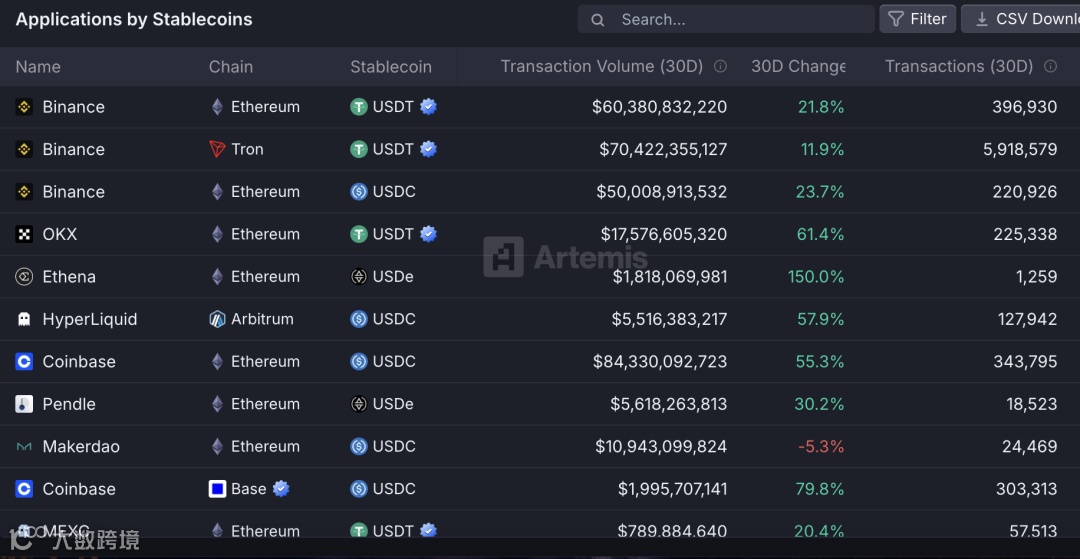Type in the Search field
This screenshot has width=1080, height=559.
(x=740, y=19)
